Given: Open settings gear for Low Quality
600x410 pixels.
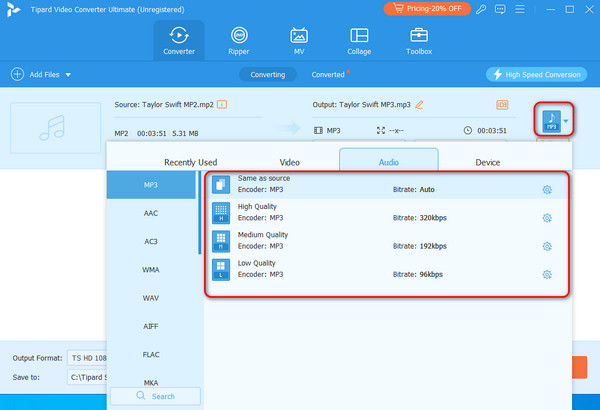Looking at the screenshot, I should click(547, 274).
